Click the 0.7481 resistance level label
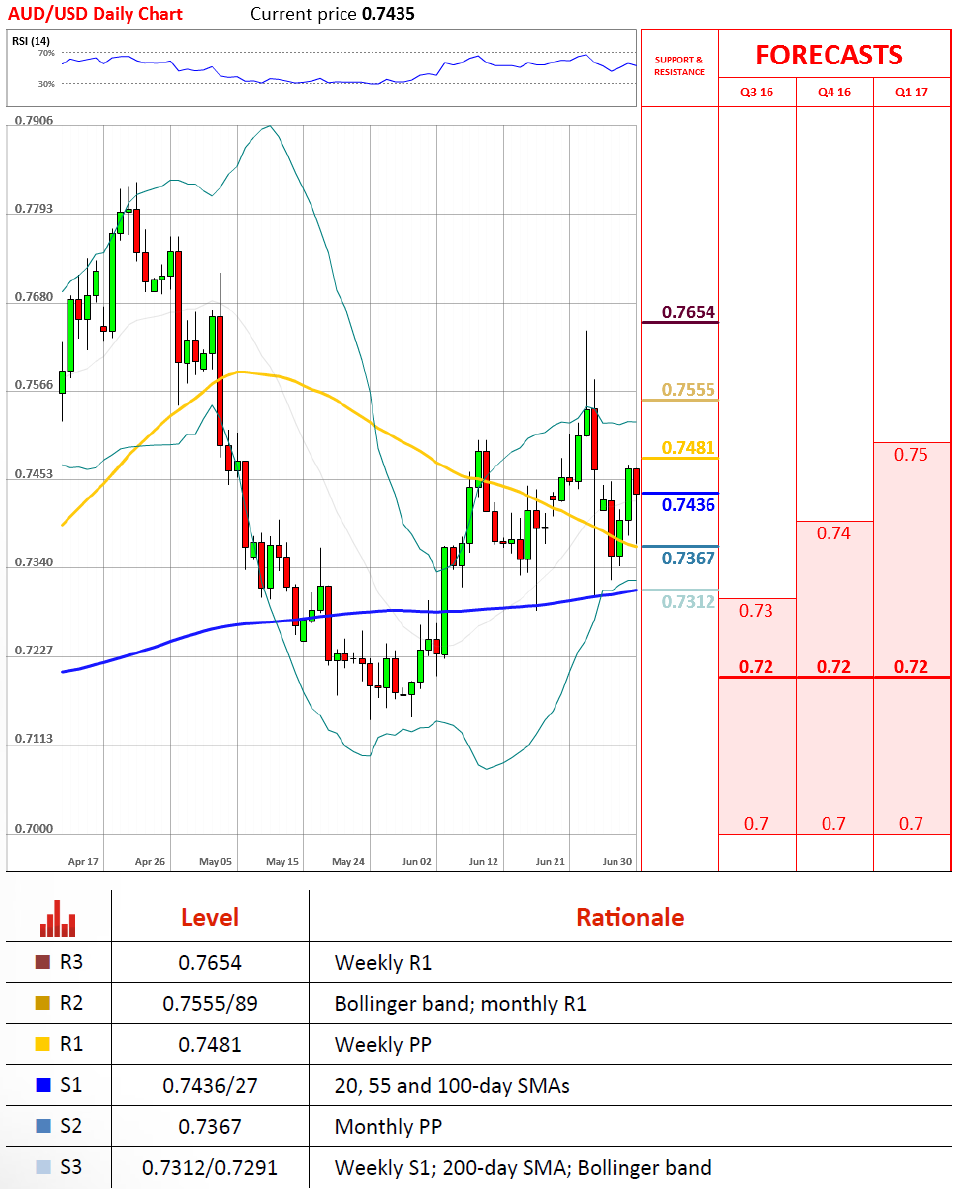The image size is (962, 1189). point(688,447)
